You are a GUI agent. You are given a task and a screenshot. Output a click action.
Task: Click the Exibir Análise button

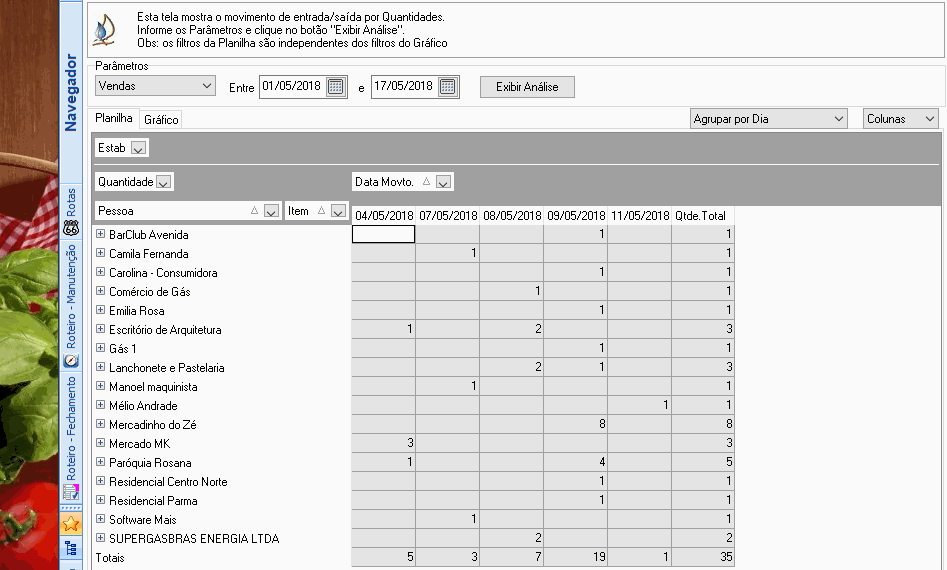tap(527, 87)
